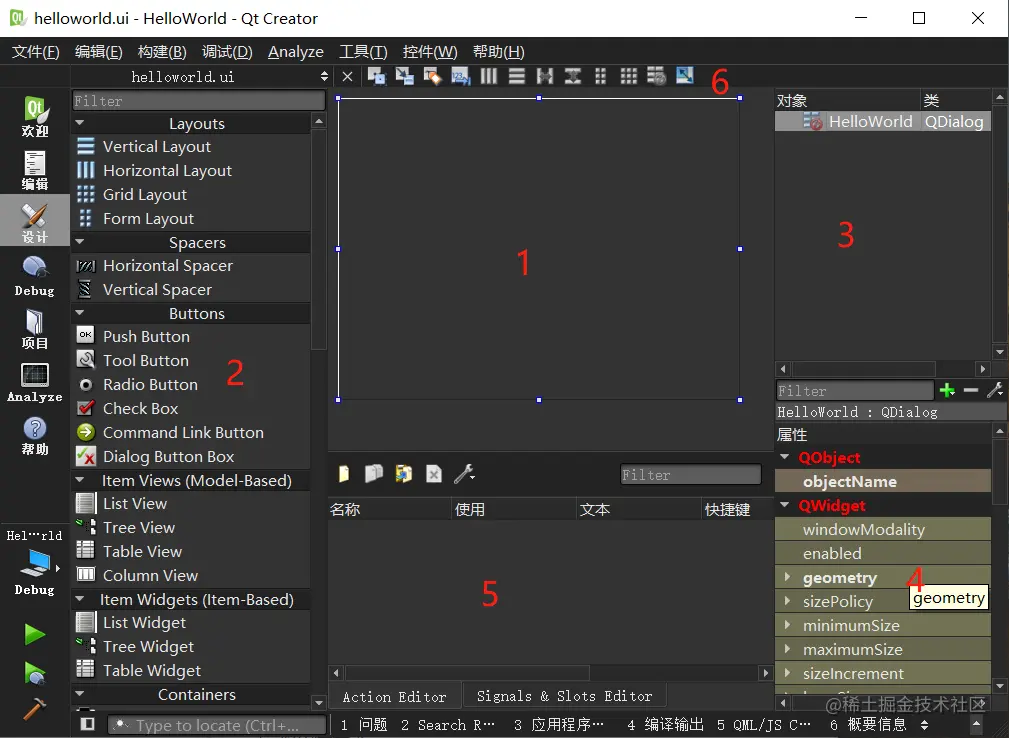1009x738 pixels.
Task: Open 编译输出 output pane
Action: [x=665, y=724]
